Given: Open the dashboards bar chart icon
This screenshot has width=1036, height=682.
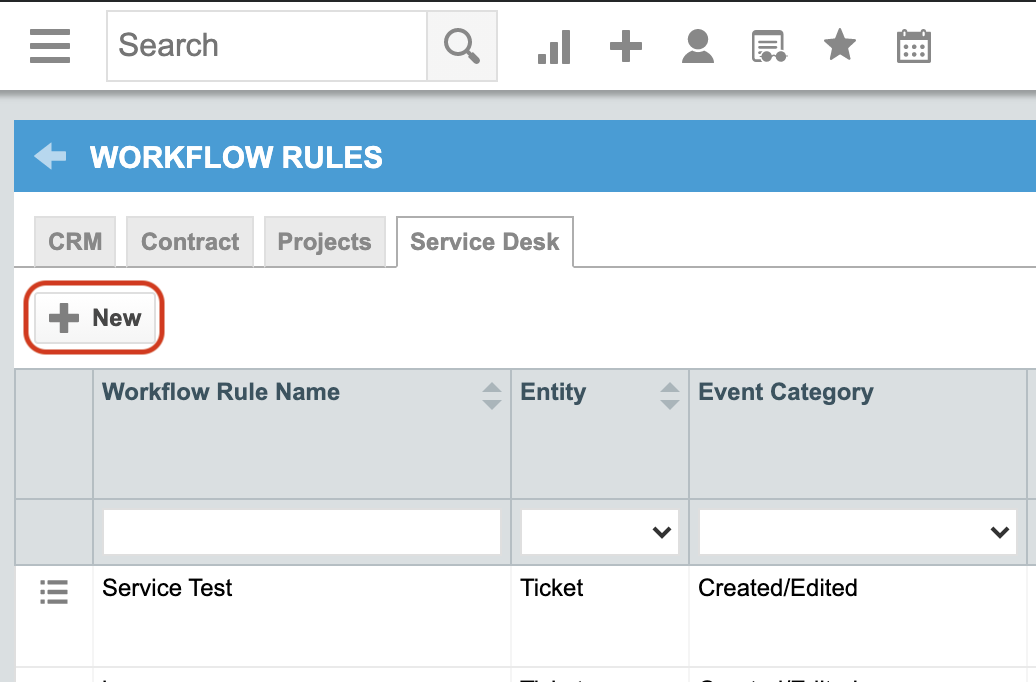Looking at the screenshot, I should point(554,46).
